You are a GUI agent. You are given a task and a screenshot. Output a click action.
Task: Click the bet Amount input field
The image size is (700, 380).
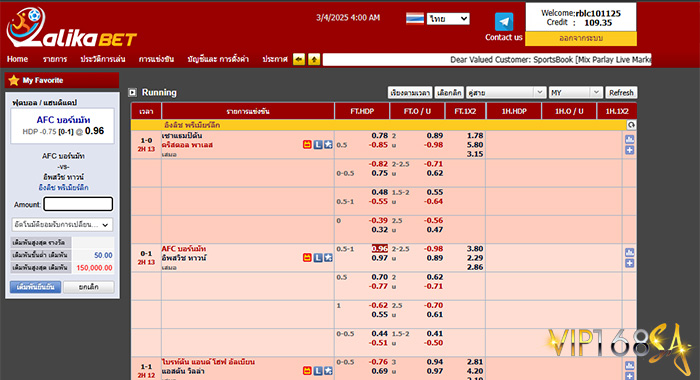pyautogui.click(x=78, y=204)
